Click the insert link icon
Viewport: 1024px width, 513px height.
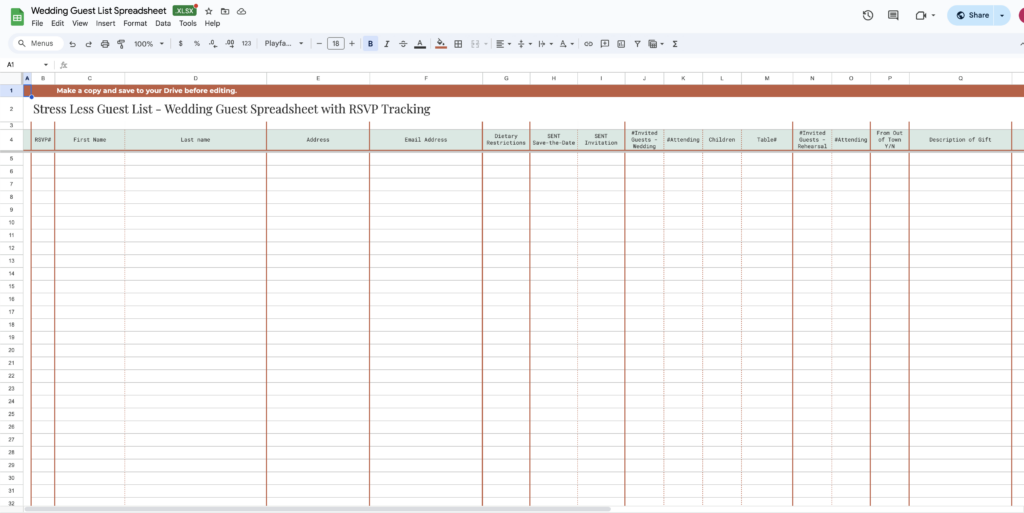point(589,44)
